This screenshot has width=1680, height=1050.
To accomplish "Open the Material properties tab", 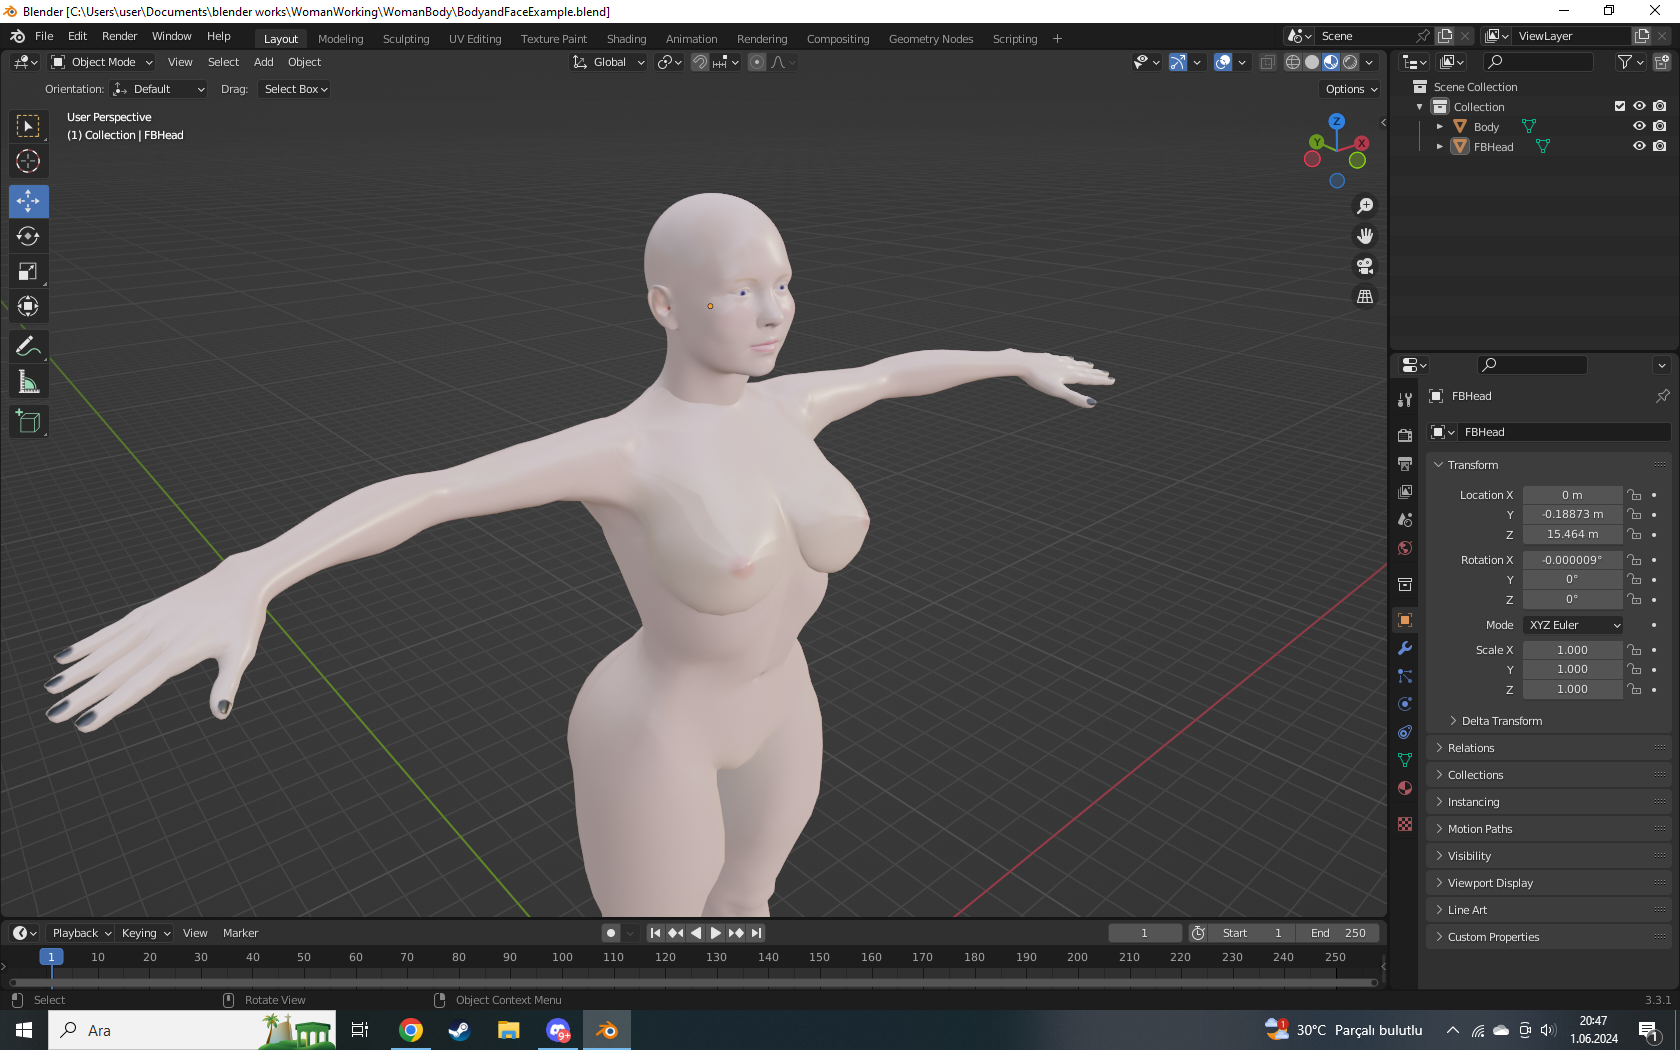I will pyautogui.click(x=1405, y=788).
